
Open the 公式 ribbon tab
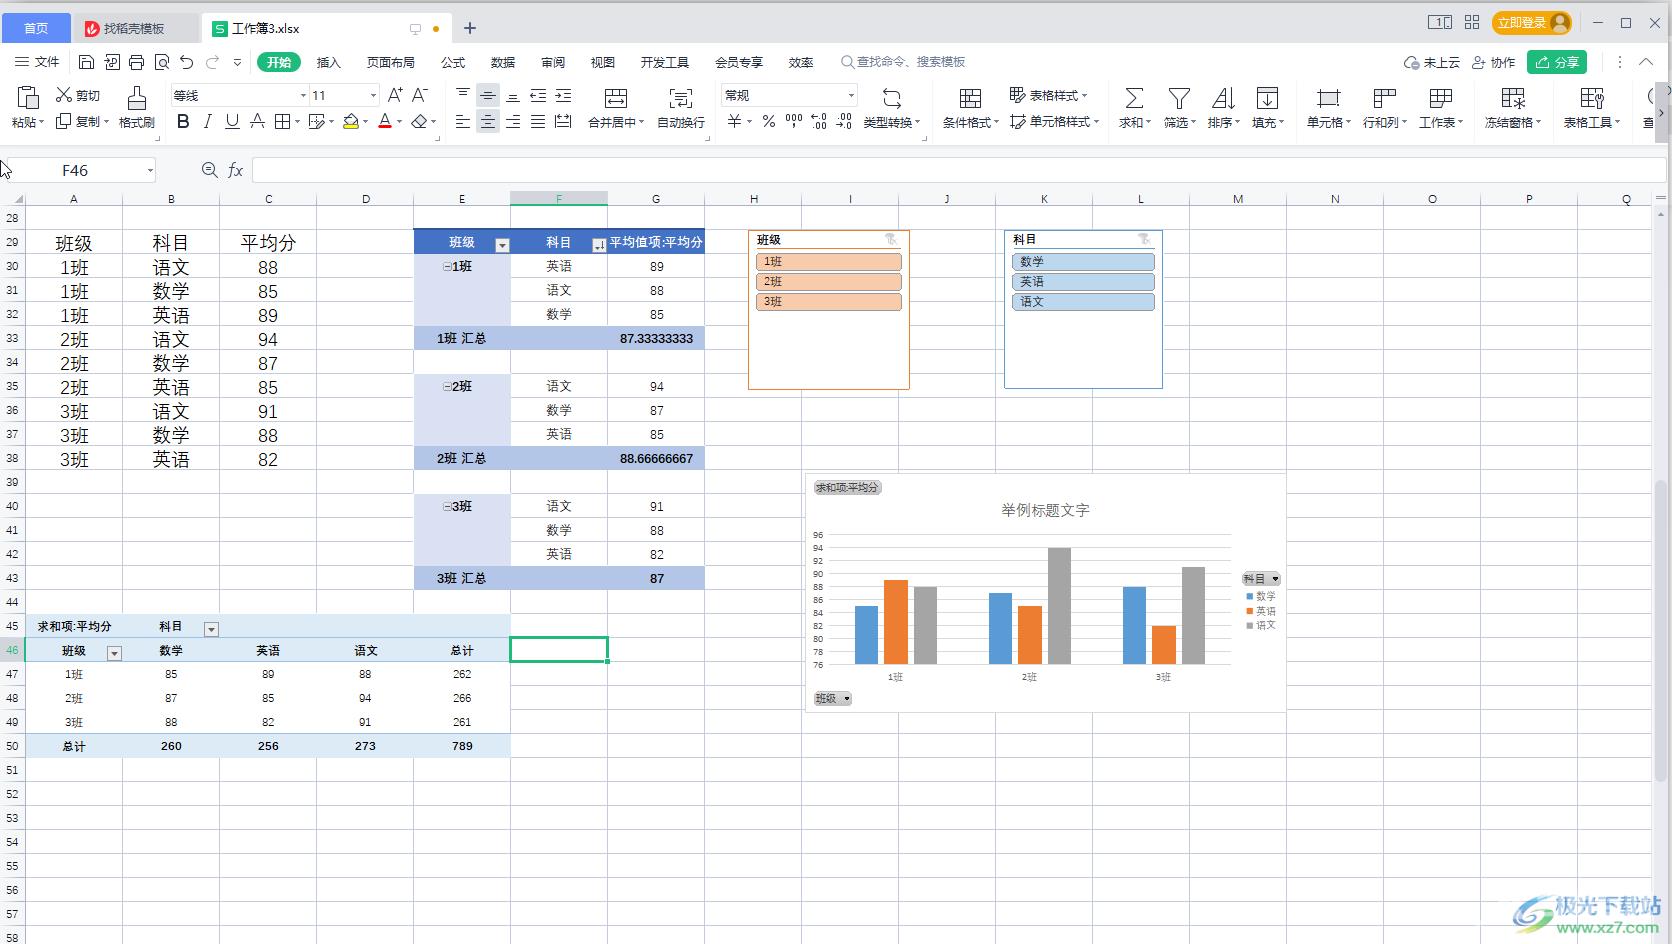tap(453, 62)
